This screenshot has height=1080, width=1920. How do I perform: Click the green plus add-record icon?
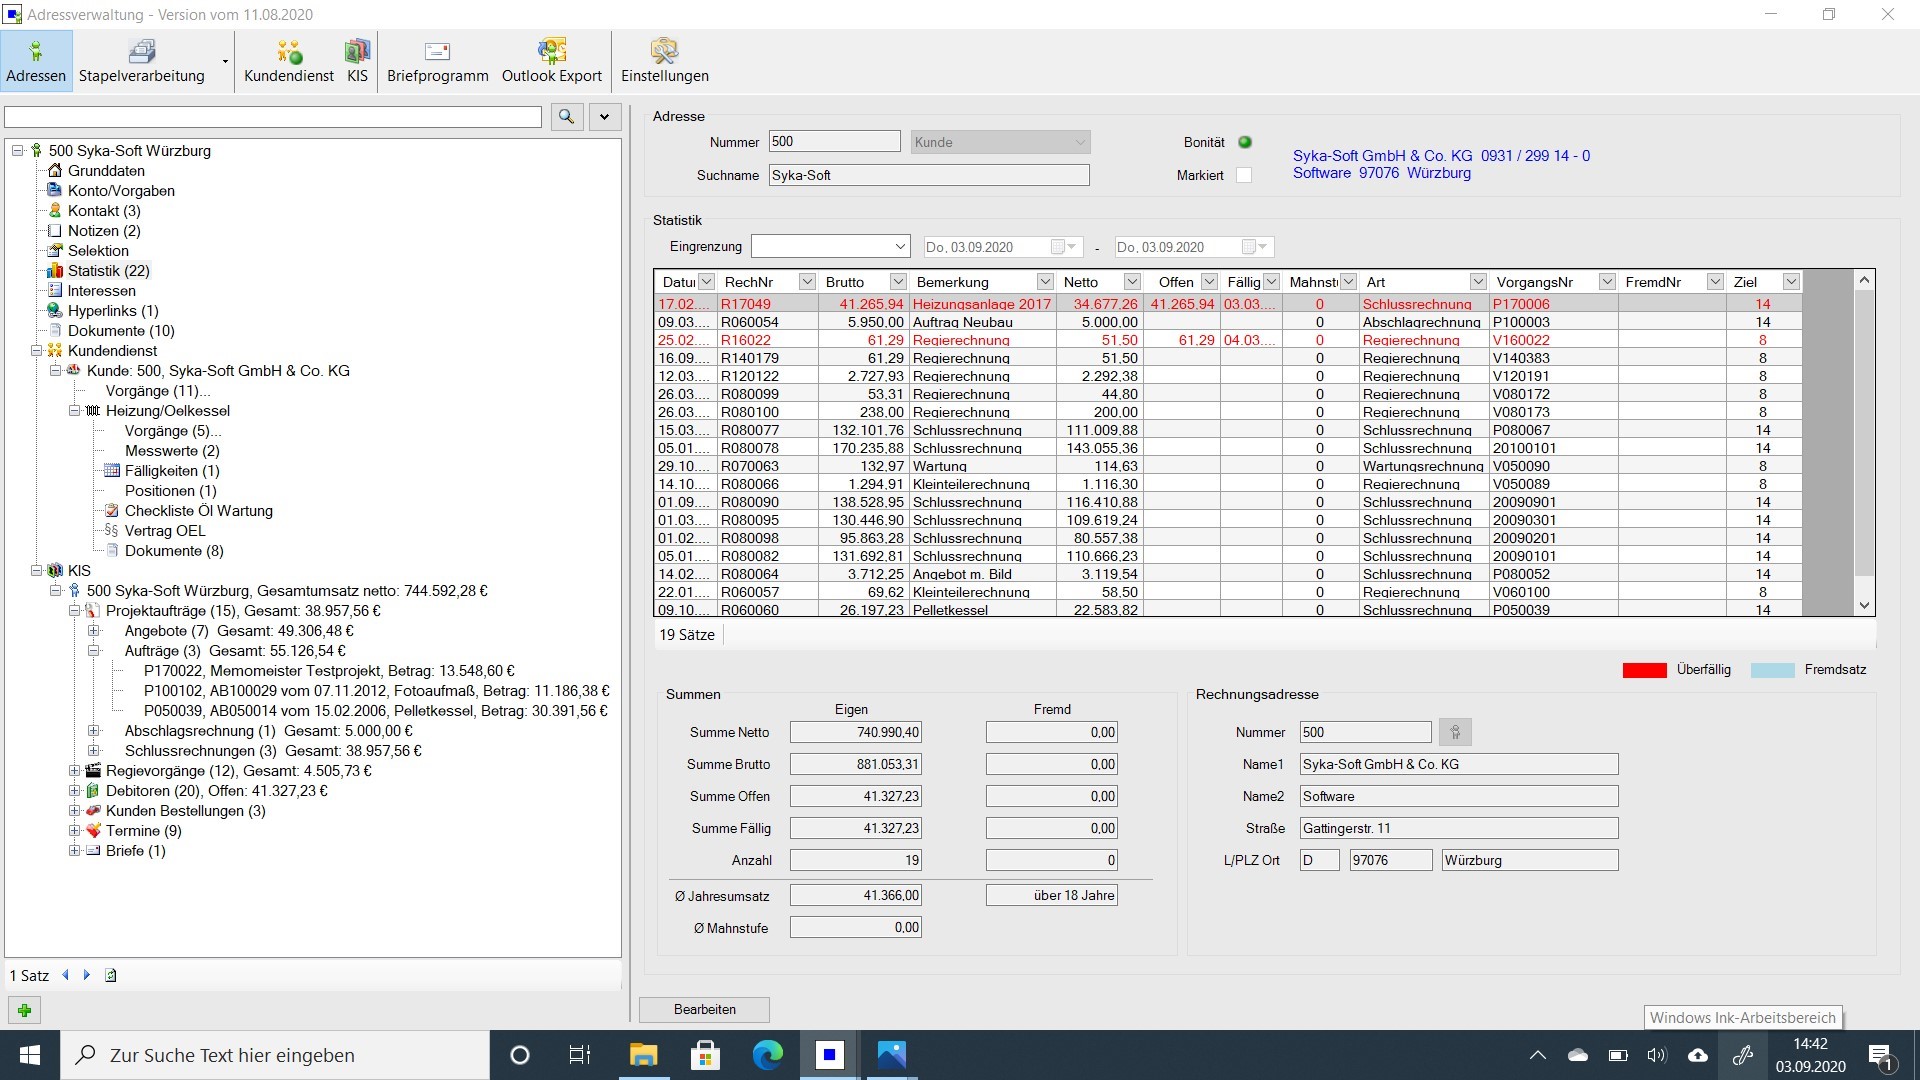point(25,1010)
